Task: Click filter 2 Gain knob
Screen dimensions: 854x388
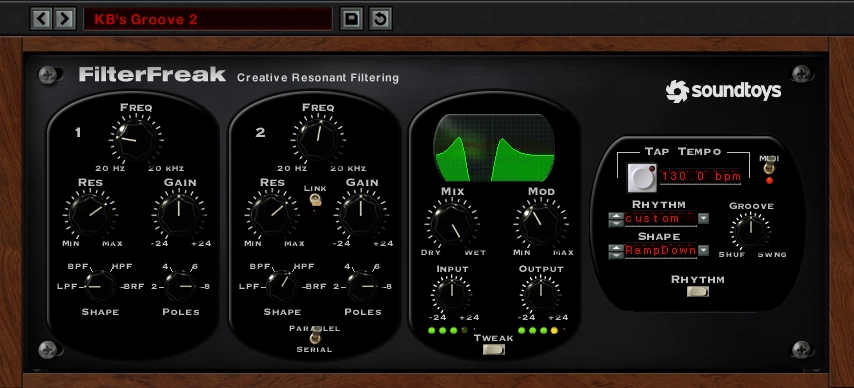Action: (x=361, y=214)
